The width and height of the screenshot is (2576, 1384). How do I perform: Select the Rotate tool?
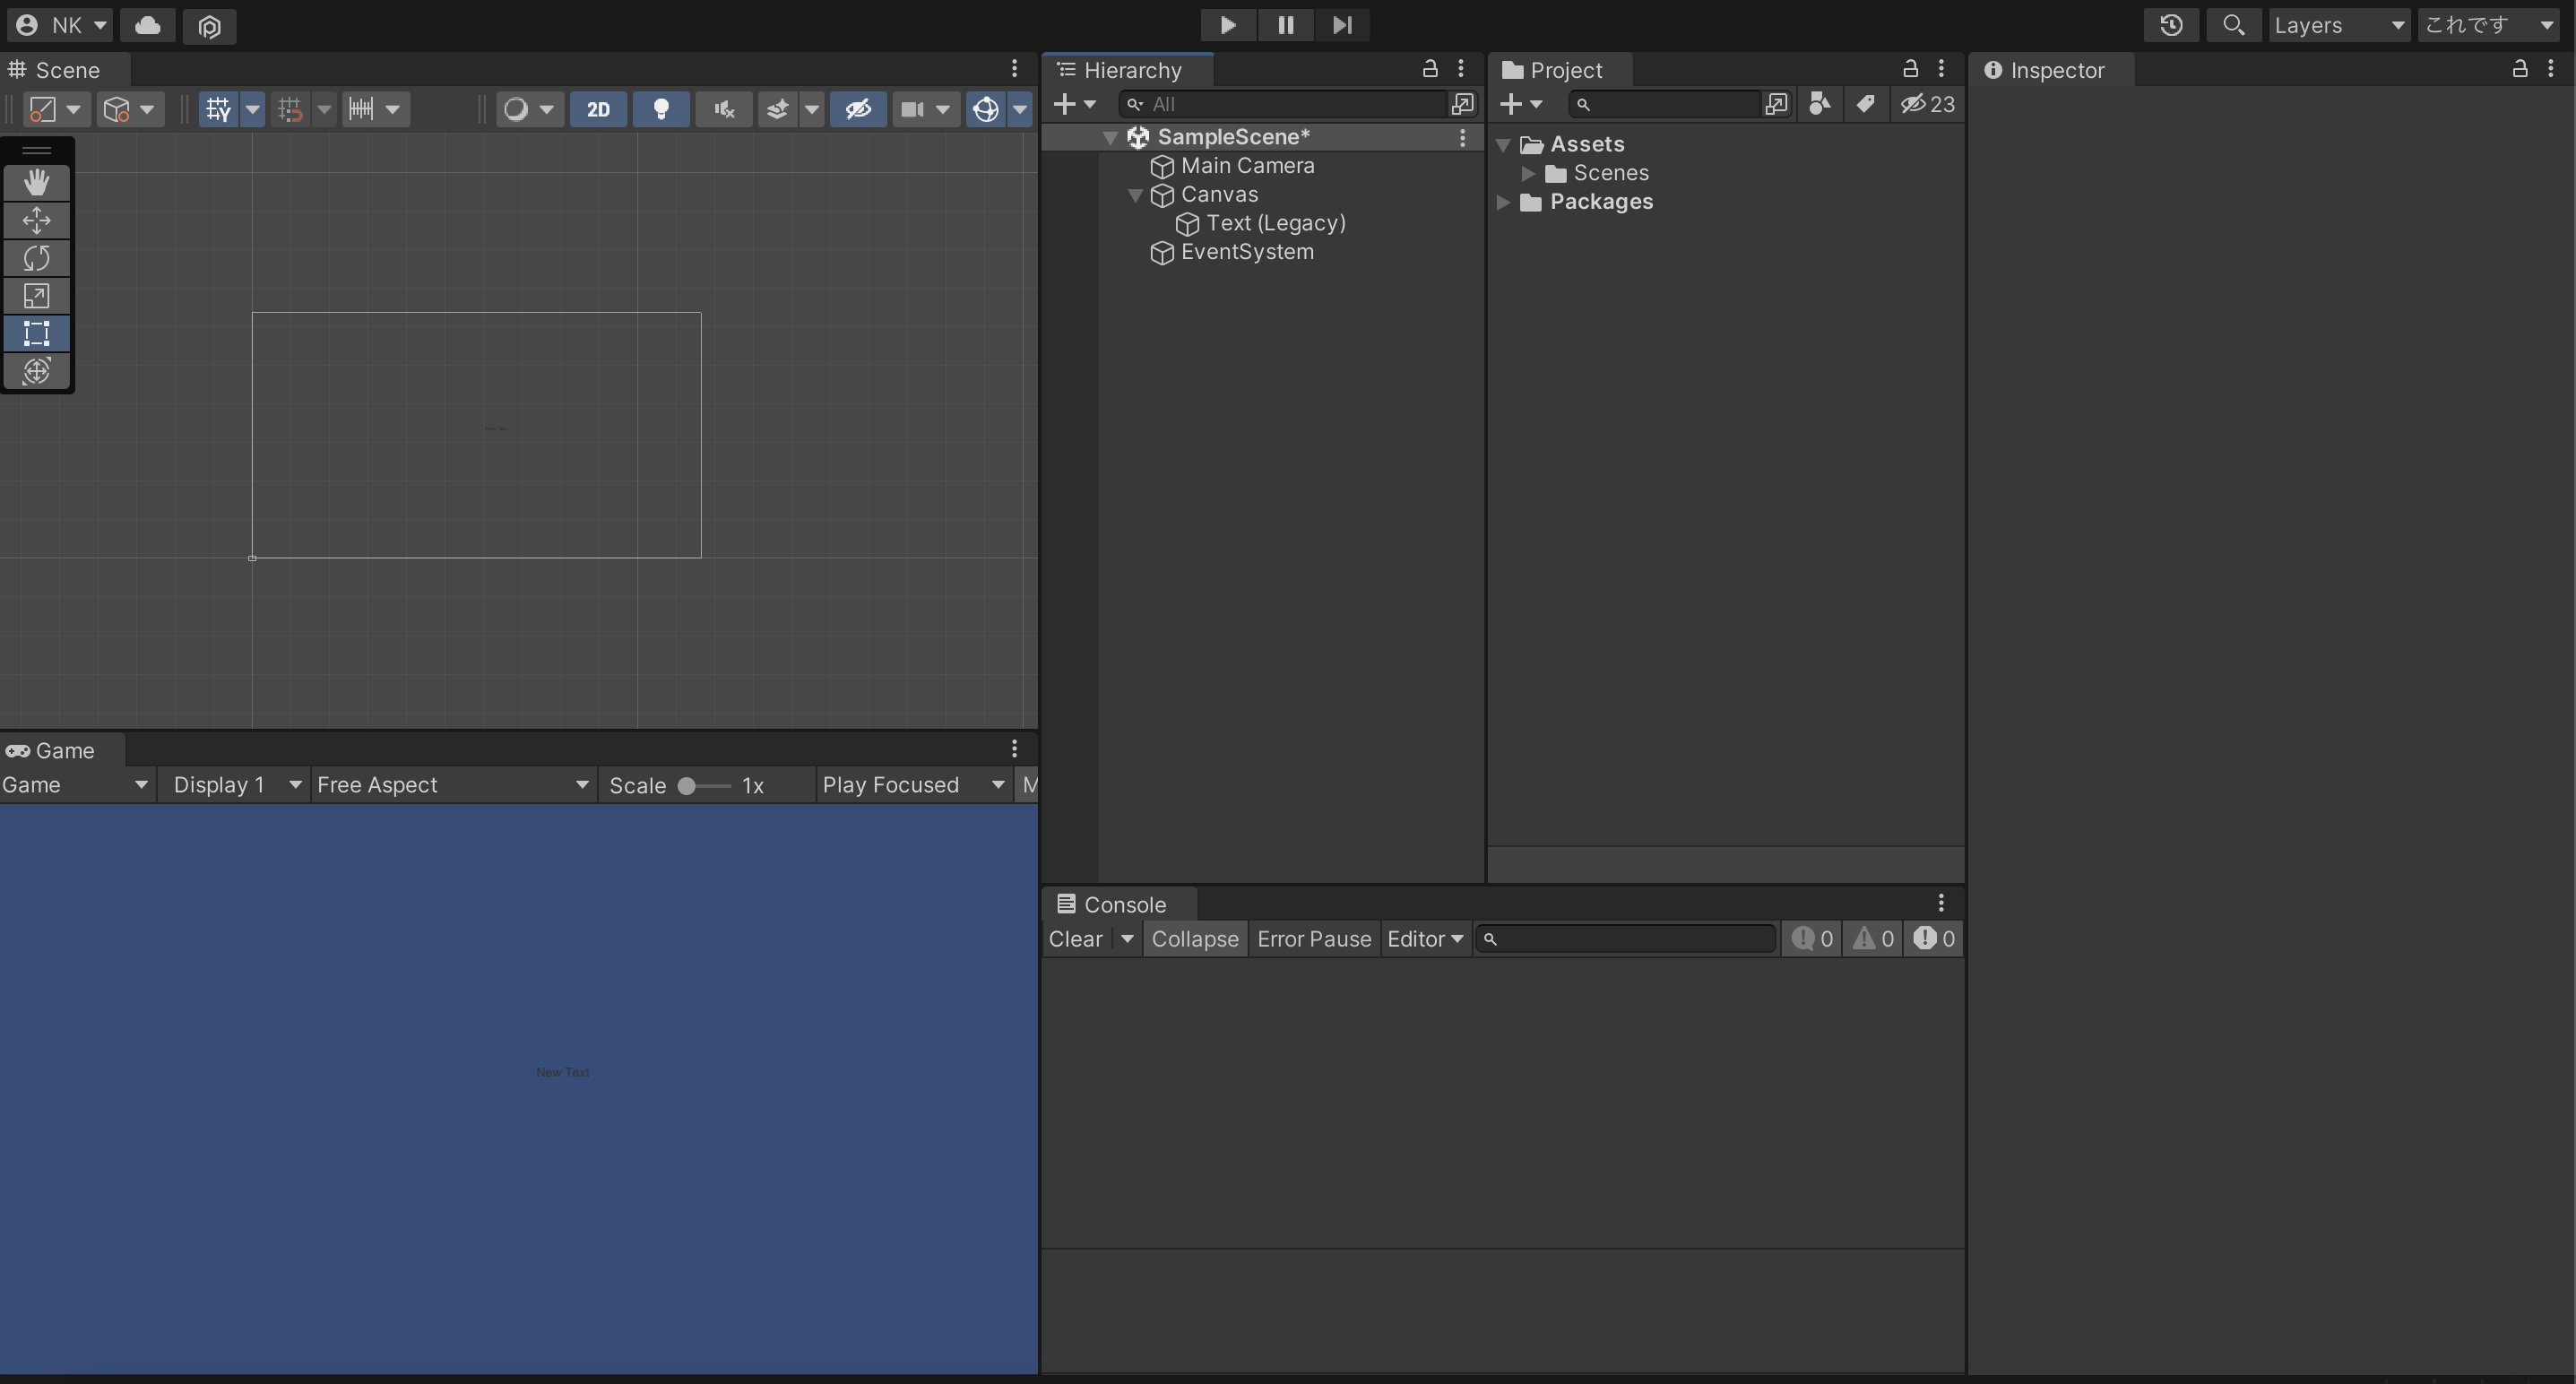37,258
